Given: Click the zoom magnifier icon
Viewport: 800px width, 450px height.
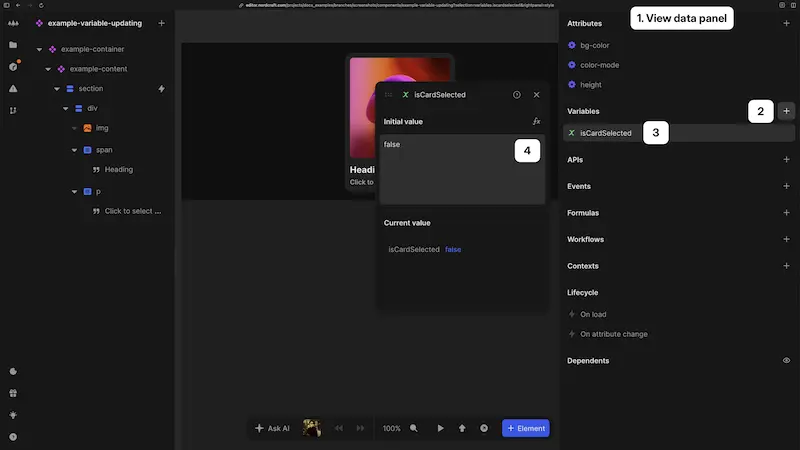Looking at the screenshot, I should tap(414, 429).
